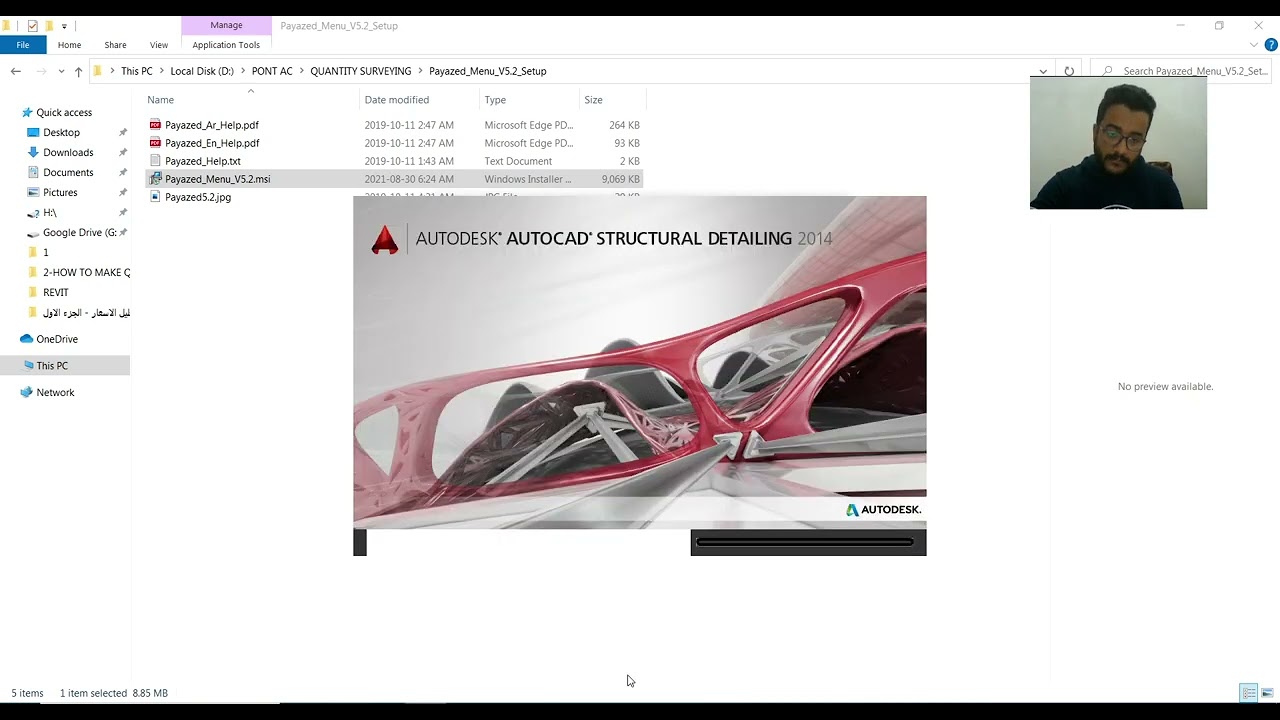The height and width of the screenshot is (720, 1280).
Task: Open the Arabic-named folder in sidebar
Action: point(87,313)
